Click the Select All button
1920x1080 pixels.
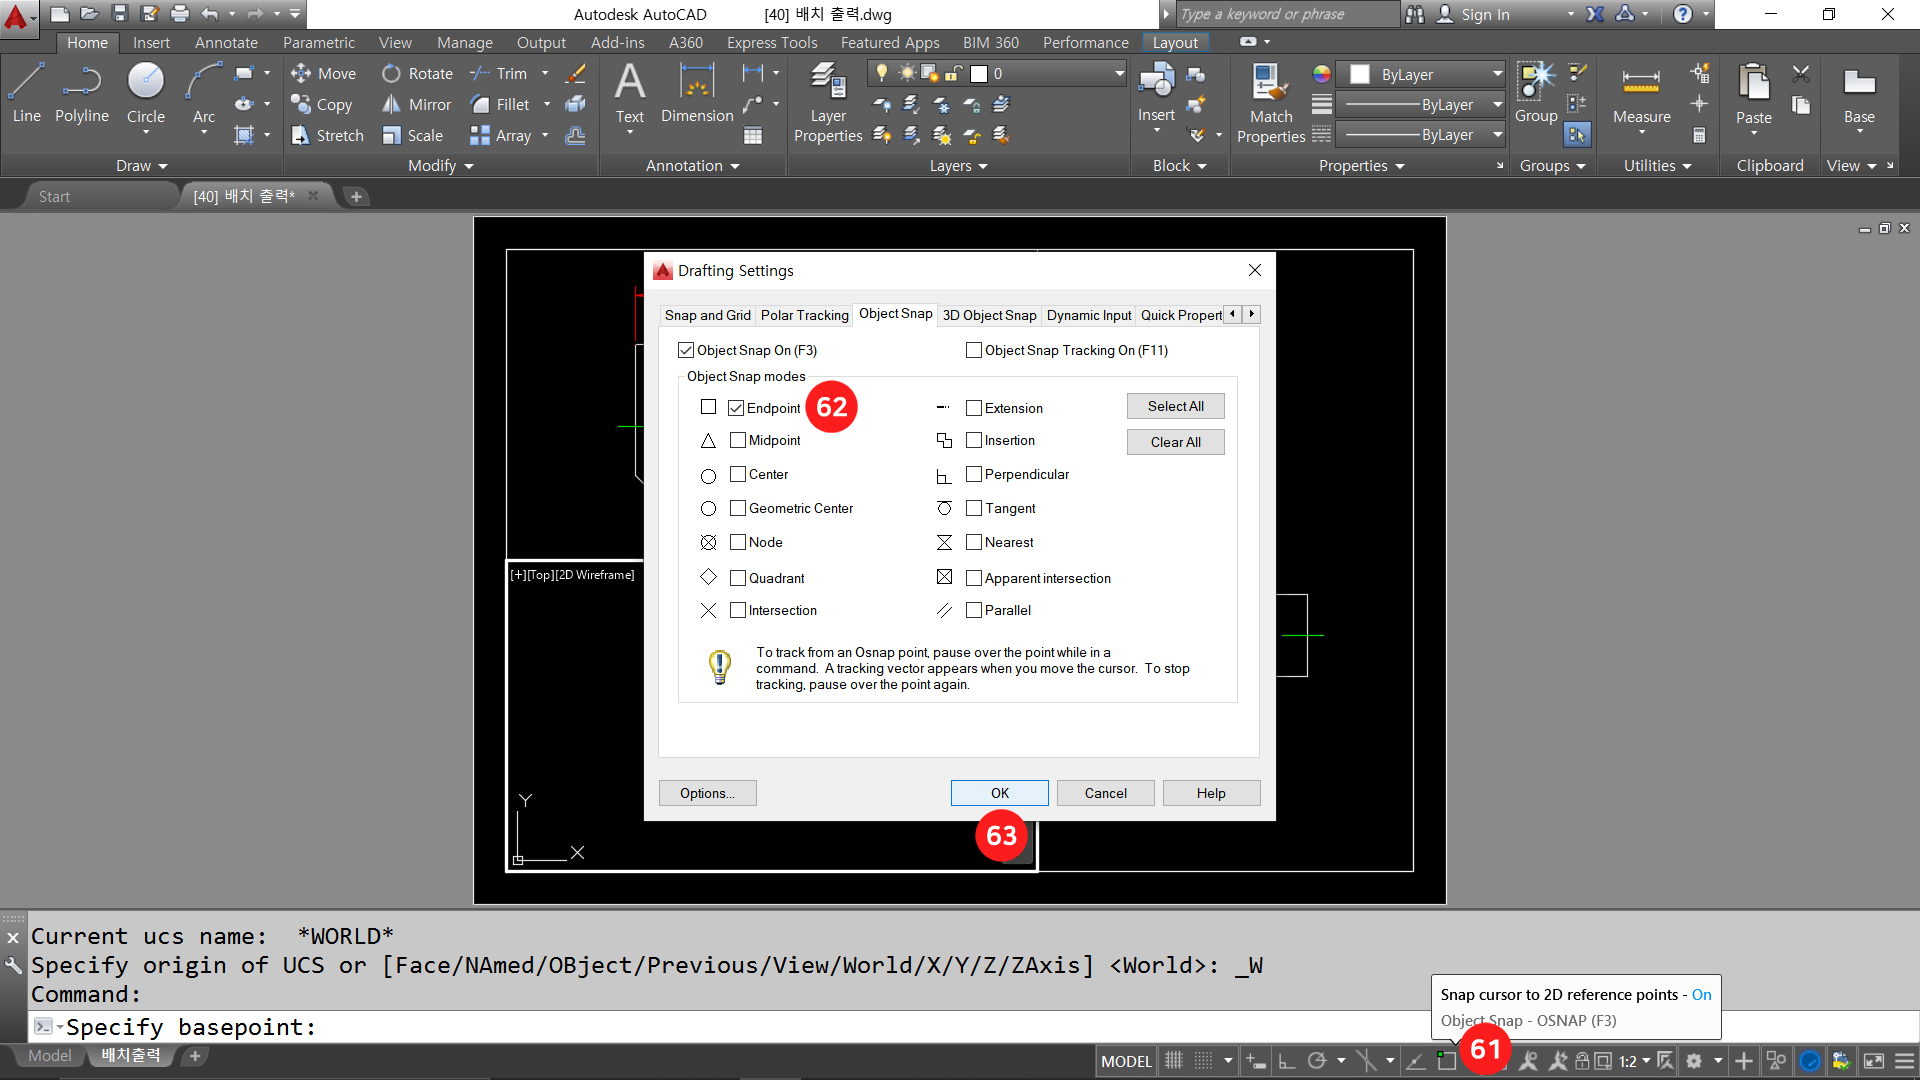pyautogui.click(x=1175, y=406)
